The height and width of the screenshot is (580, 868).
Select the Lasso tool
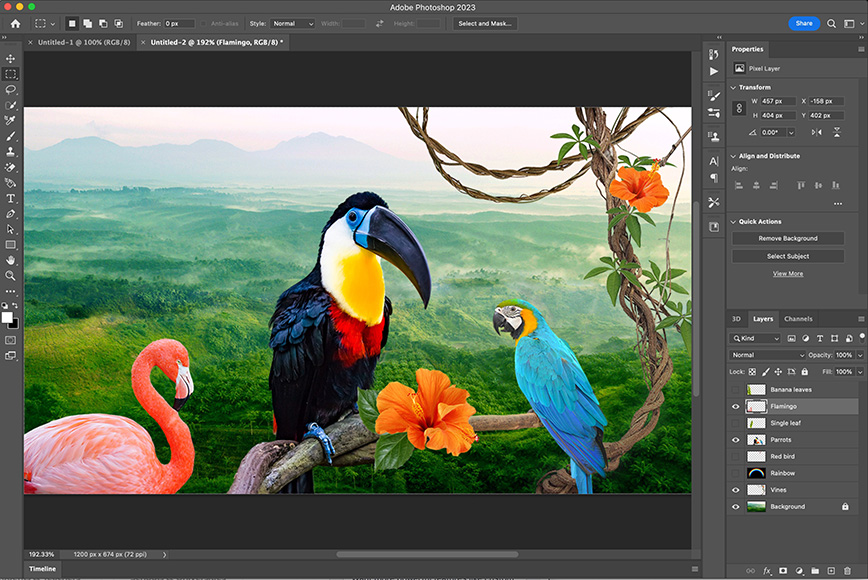click(x=11, y=90)
